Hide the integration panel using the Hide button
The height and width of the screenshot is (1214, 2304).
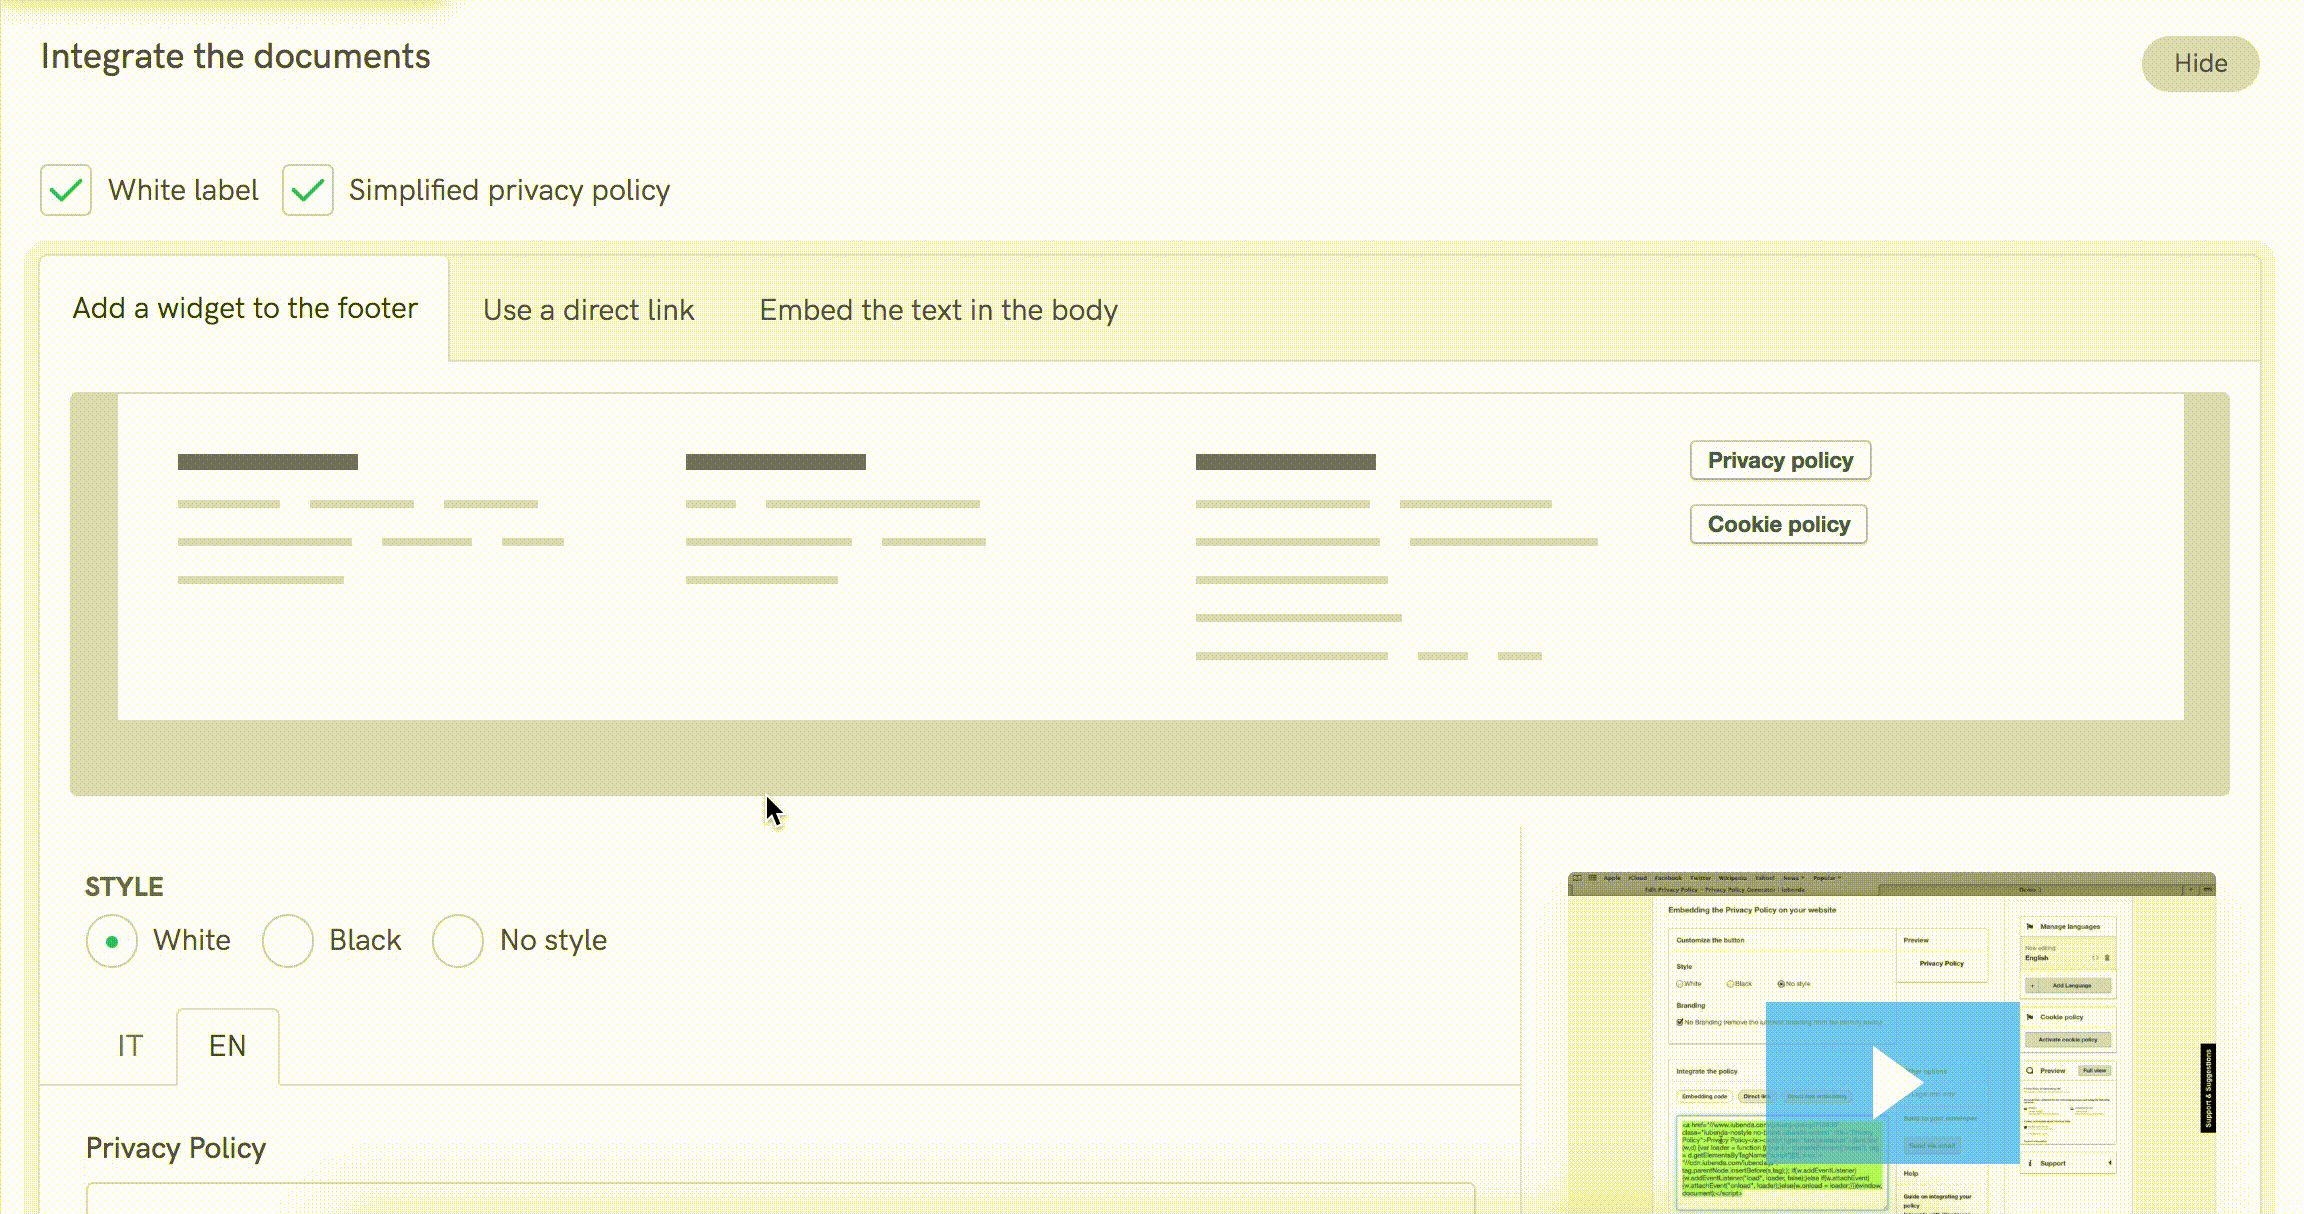pos(2199,63)
